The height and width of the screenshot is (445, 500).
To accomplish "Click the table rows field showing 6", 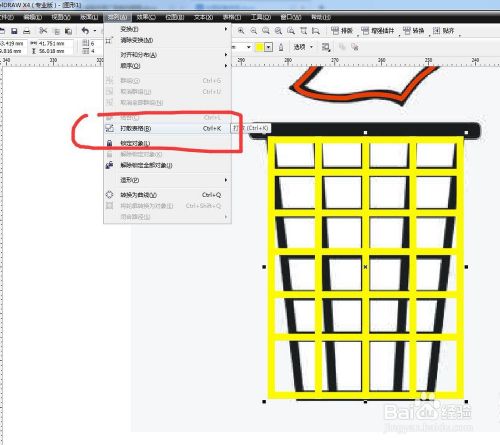I will (x=96, y=43).
